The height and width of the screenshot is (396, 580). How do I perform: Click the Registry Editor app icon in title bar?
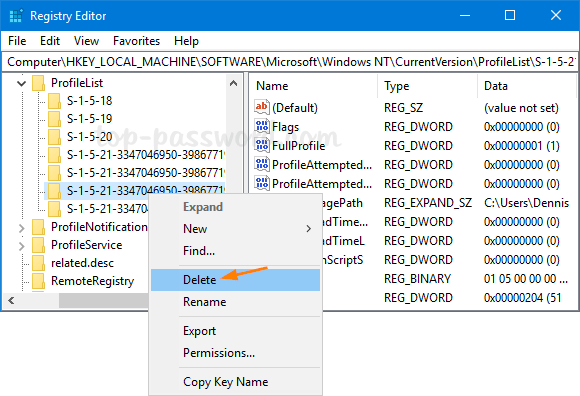coord(16,16)
